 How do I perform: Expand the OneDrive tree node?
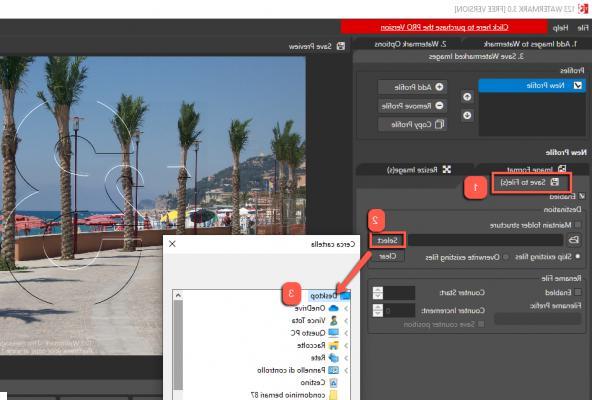click(345, 308)
